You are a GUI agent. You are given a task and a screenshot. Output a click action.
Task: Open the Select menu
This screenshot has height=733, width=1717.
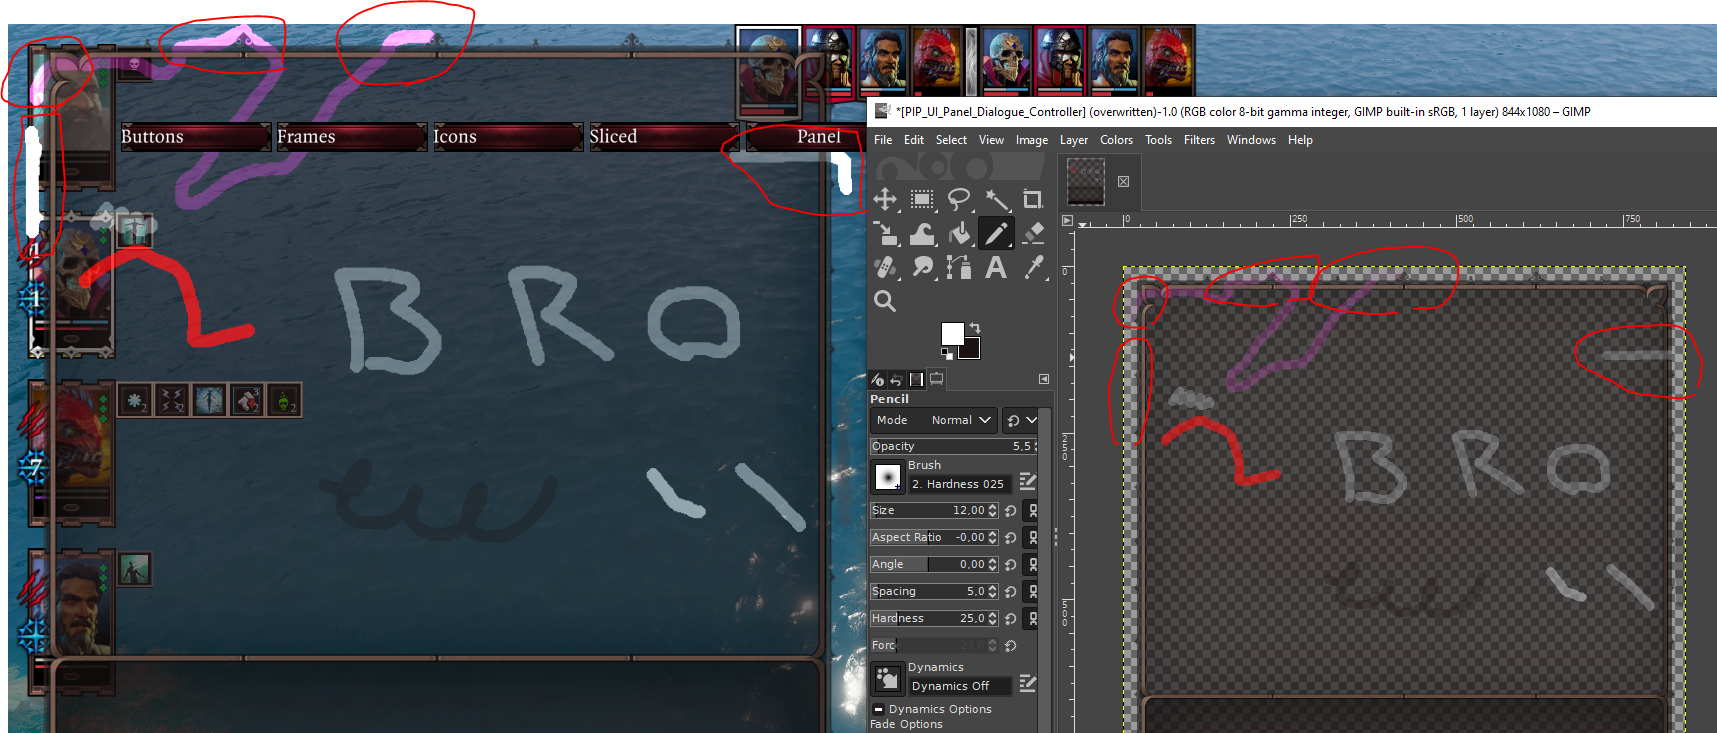tap(951, 140)
